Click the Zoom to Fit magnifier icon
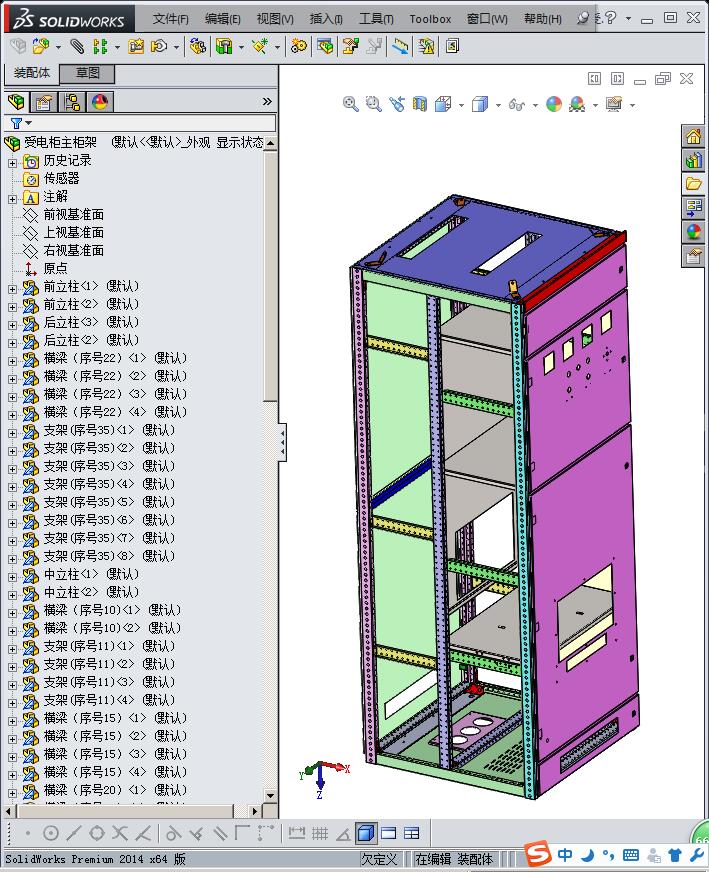This screenshot has height=872, width=709. point(350,104)
